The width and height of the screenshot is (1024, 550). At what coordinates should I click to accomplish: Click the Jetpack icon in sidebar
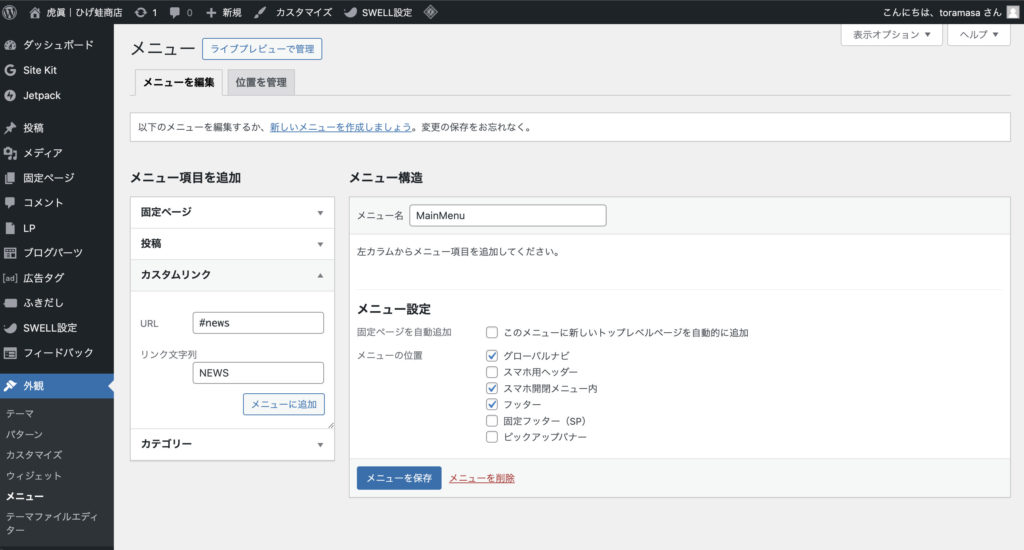[11, 95]
